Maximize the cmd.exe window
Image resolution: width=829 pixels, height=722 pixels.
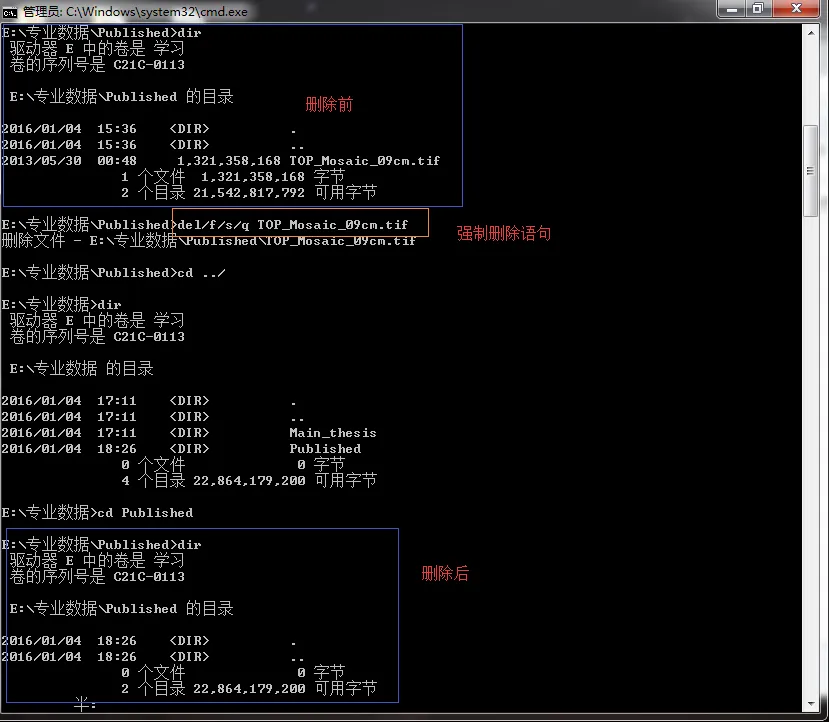759,9
